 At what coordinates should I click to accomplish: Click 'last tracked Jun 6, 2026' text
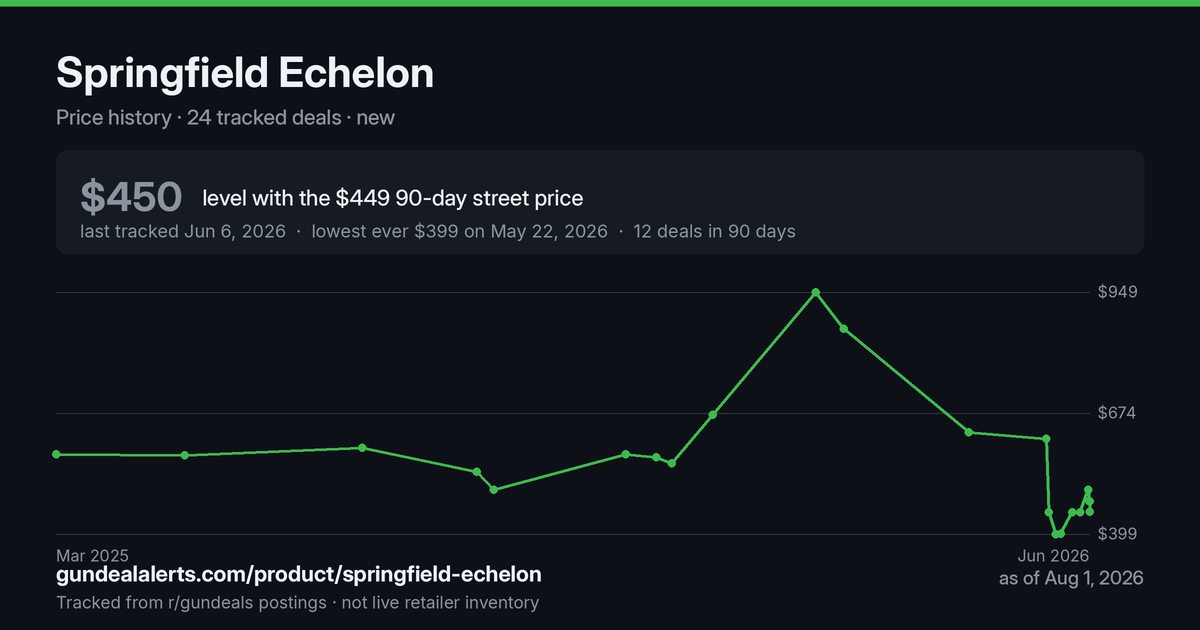pyautogui.click(x=183, y=232)
